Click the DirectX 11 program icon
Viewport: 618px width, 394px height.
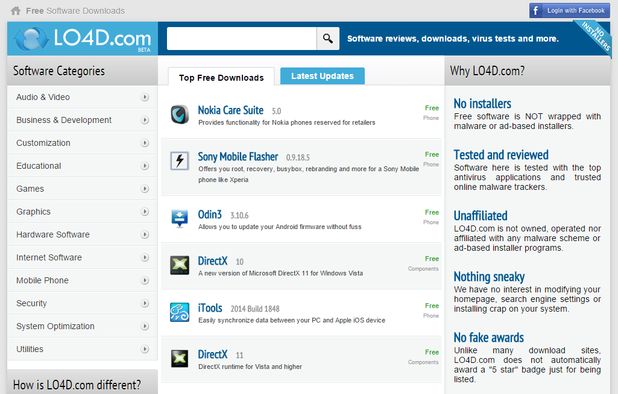[x=180, y=359]
